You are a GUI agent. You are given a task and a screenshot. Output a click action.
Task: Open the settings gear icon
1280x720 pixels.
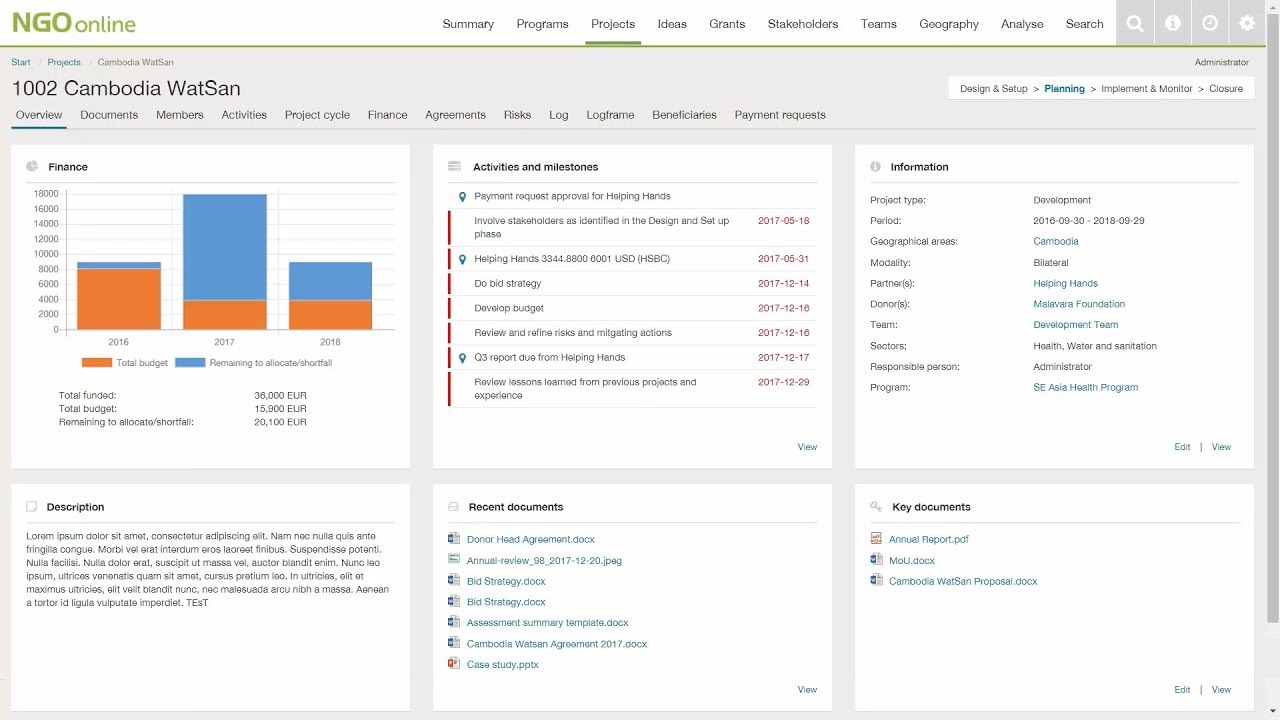tap(1247, 23)
